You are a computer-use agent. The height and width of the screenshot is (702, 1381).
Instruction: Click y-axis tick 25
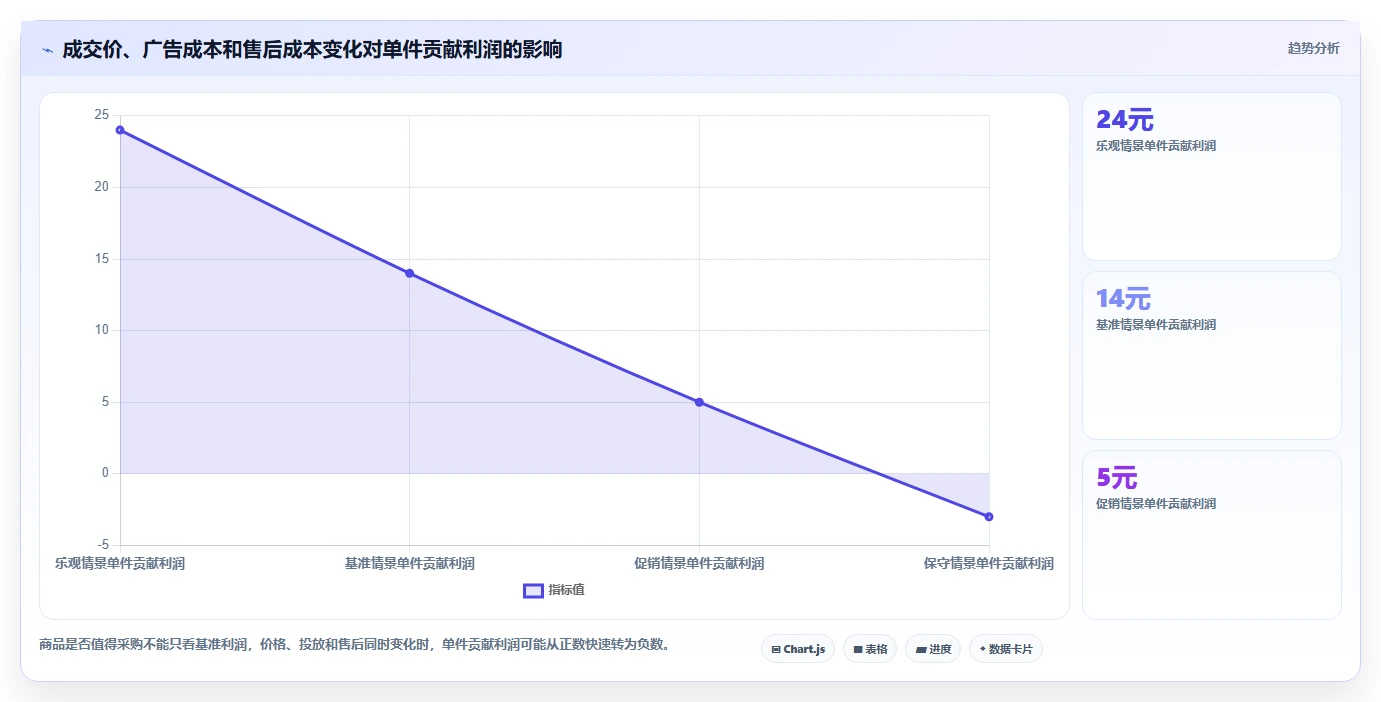(101, 115)
